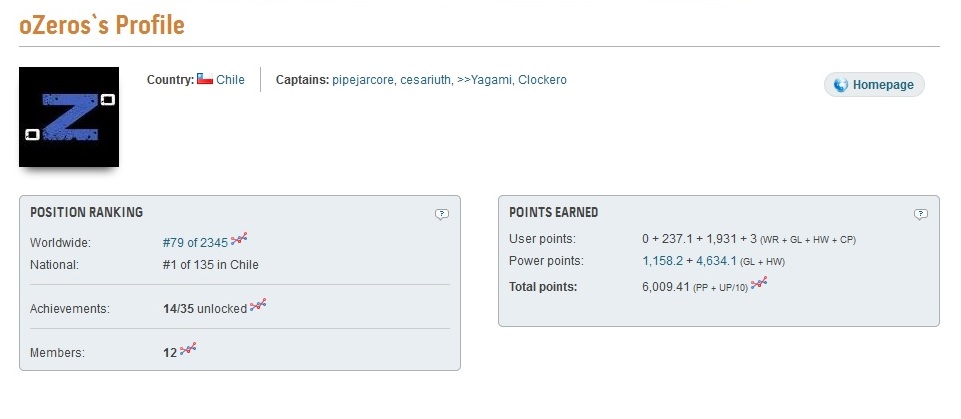Open the Chile country link
Viewport: 961px width, 419px height.
coord(231,80)
